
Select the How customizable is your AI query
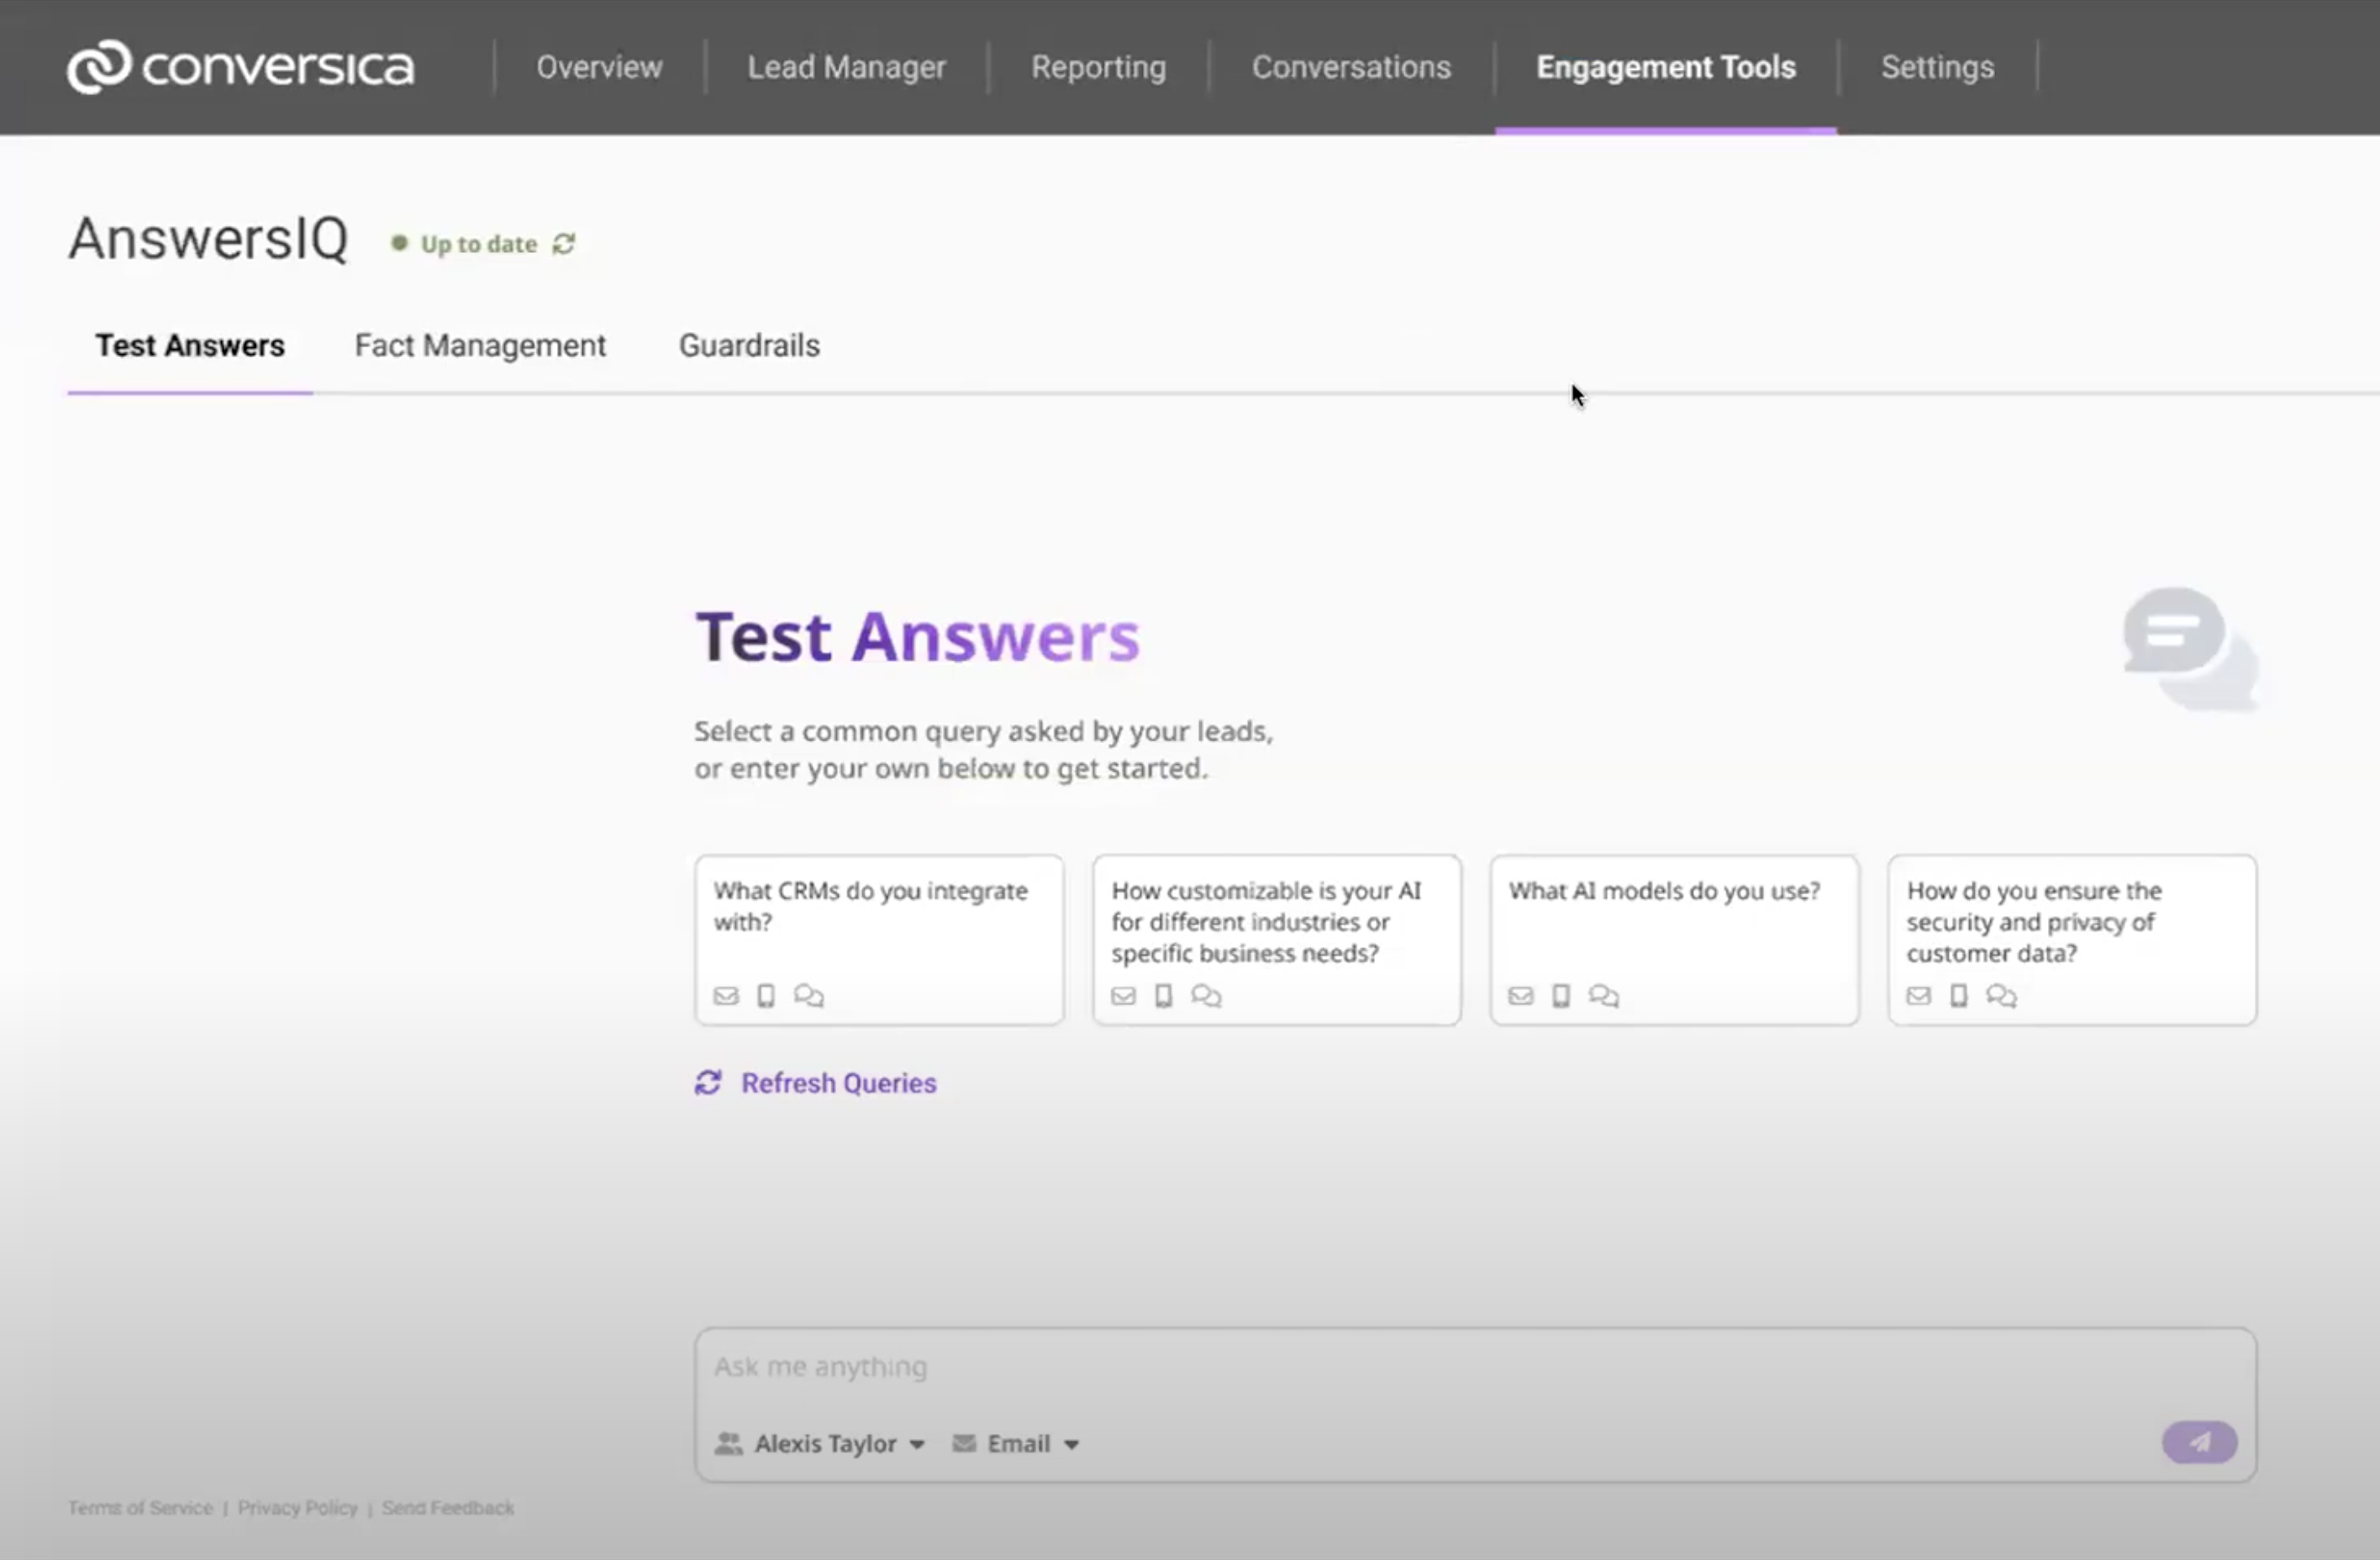(x=1277, y=940)
